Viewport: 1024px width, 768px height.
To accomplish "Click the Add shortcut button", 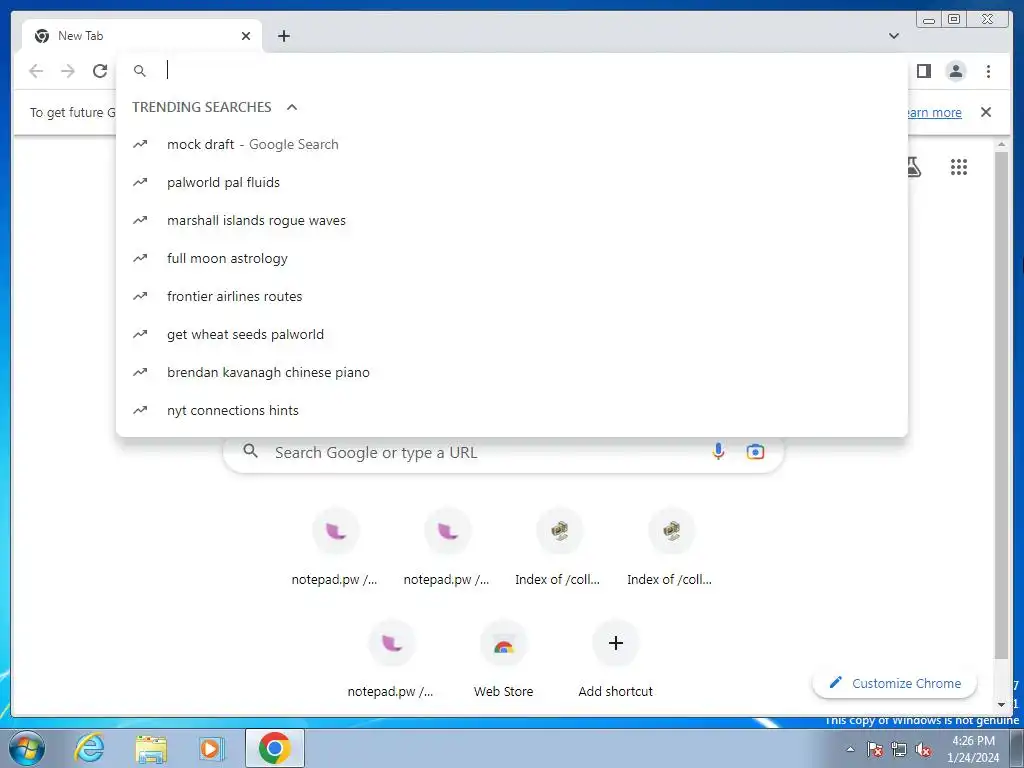I will pos(615,660).
